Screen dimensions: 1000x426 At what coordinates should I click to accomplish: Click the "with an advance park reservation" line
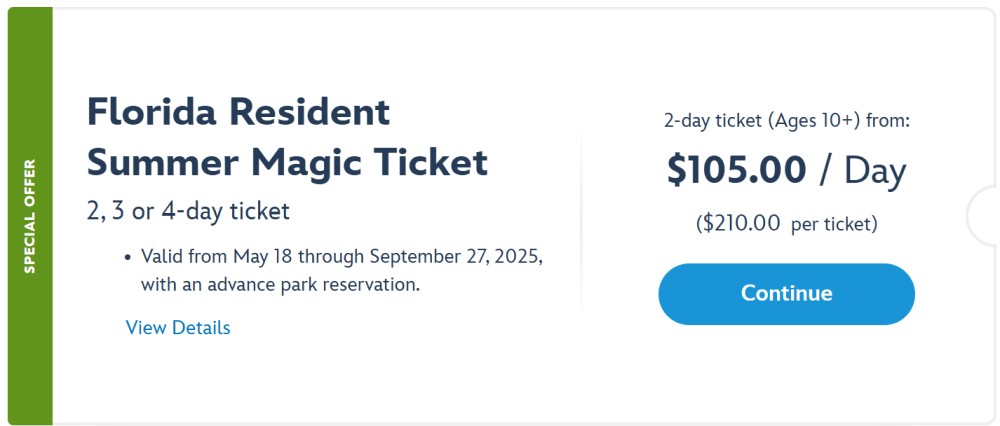[281, 284]
